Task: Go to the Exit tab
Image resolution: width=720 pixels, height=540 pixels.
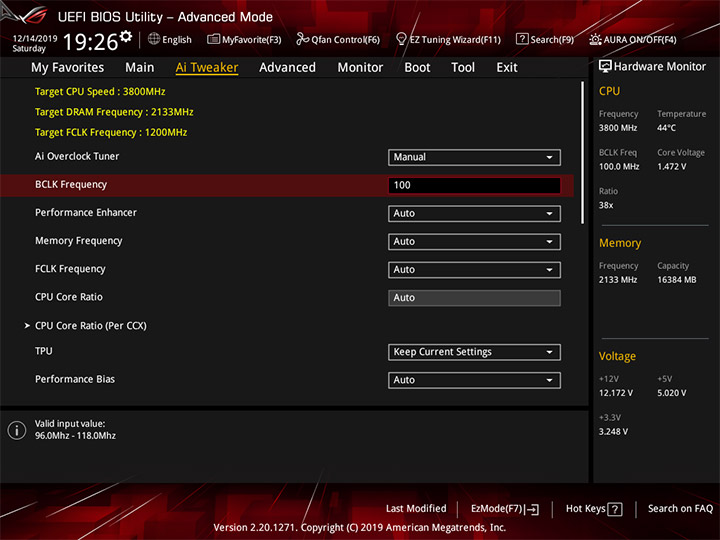Action: click(507, 68)
